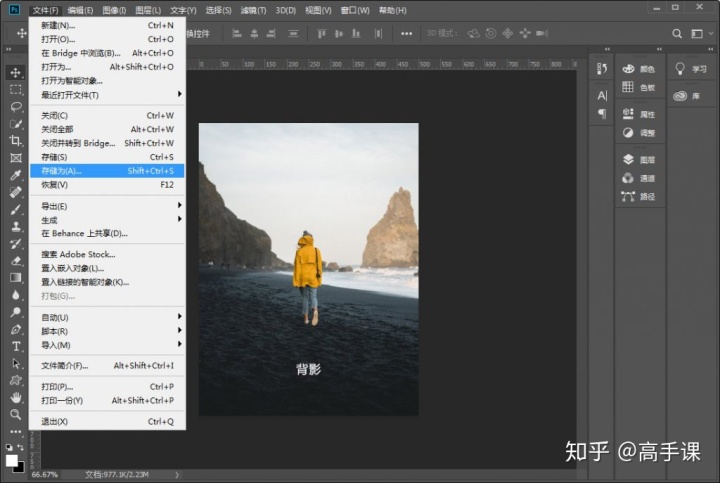
Task: Open the Layers (图层) panel
Action: pos(639,159)
